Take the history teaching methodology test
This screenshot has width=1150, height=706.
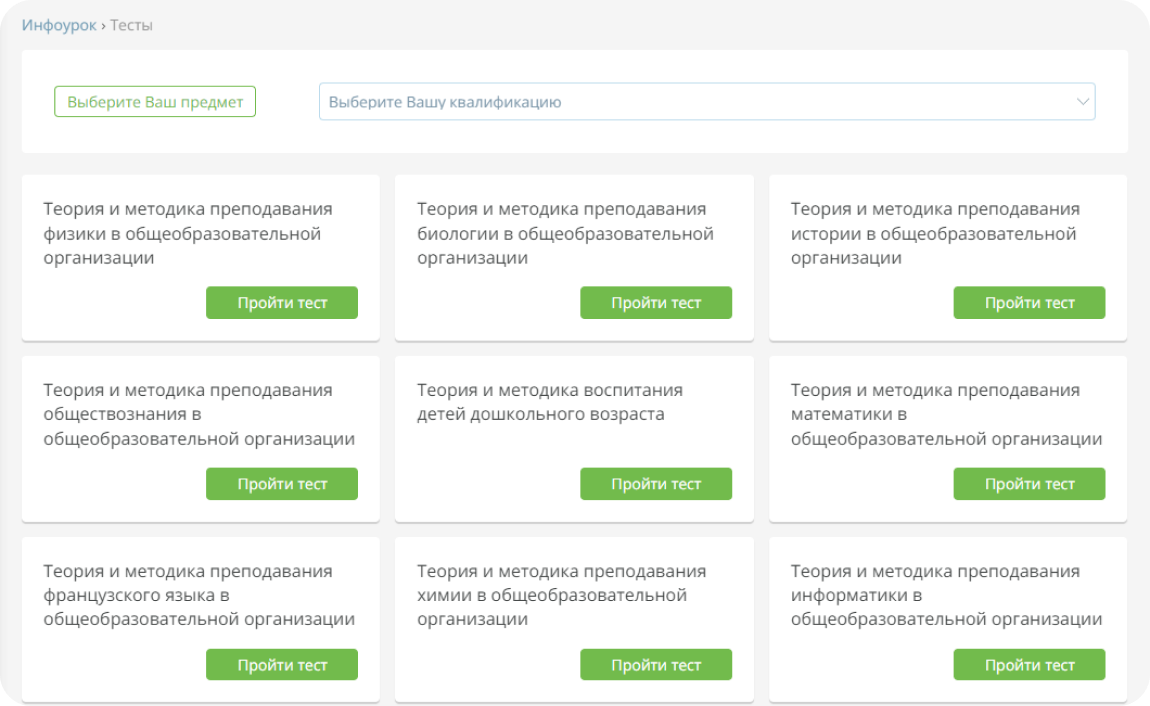[x=1029, y=303]
